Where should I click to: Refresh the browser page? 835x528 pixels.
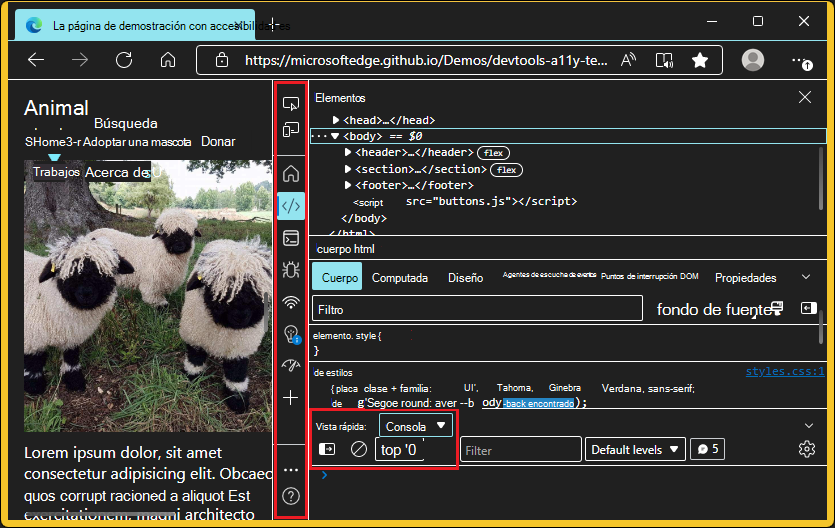point(124,60)
